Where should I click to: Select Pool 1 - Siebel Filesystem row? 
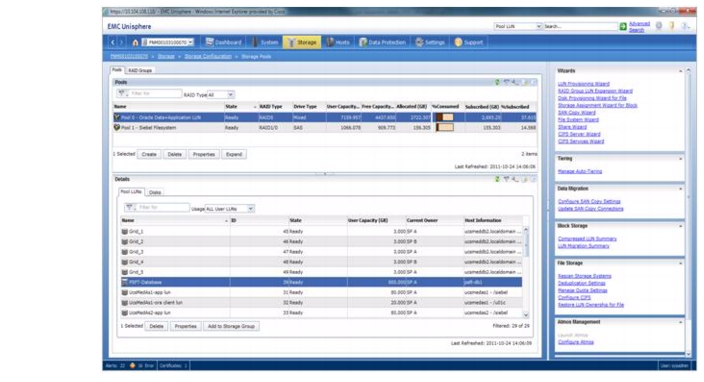[x=325, y=127]
